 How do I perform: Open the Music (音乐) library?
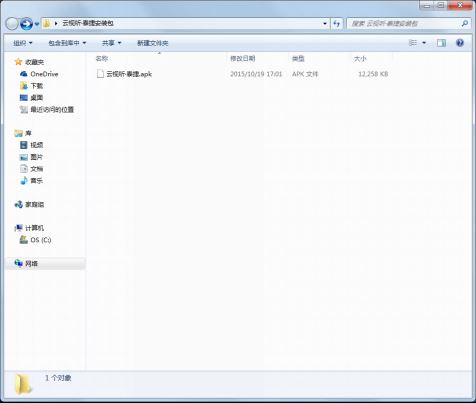[37, 181]
